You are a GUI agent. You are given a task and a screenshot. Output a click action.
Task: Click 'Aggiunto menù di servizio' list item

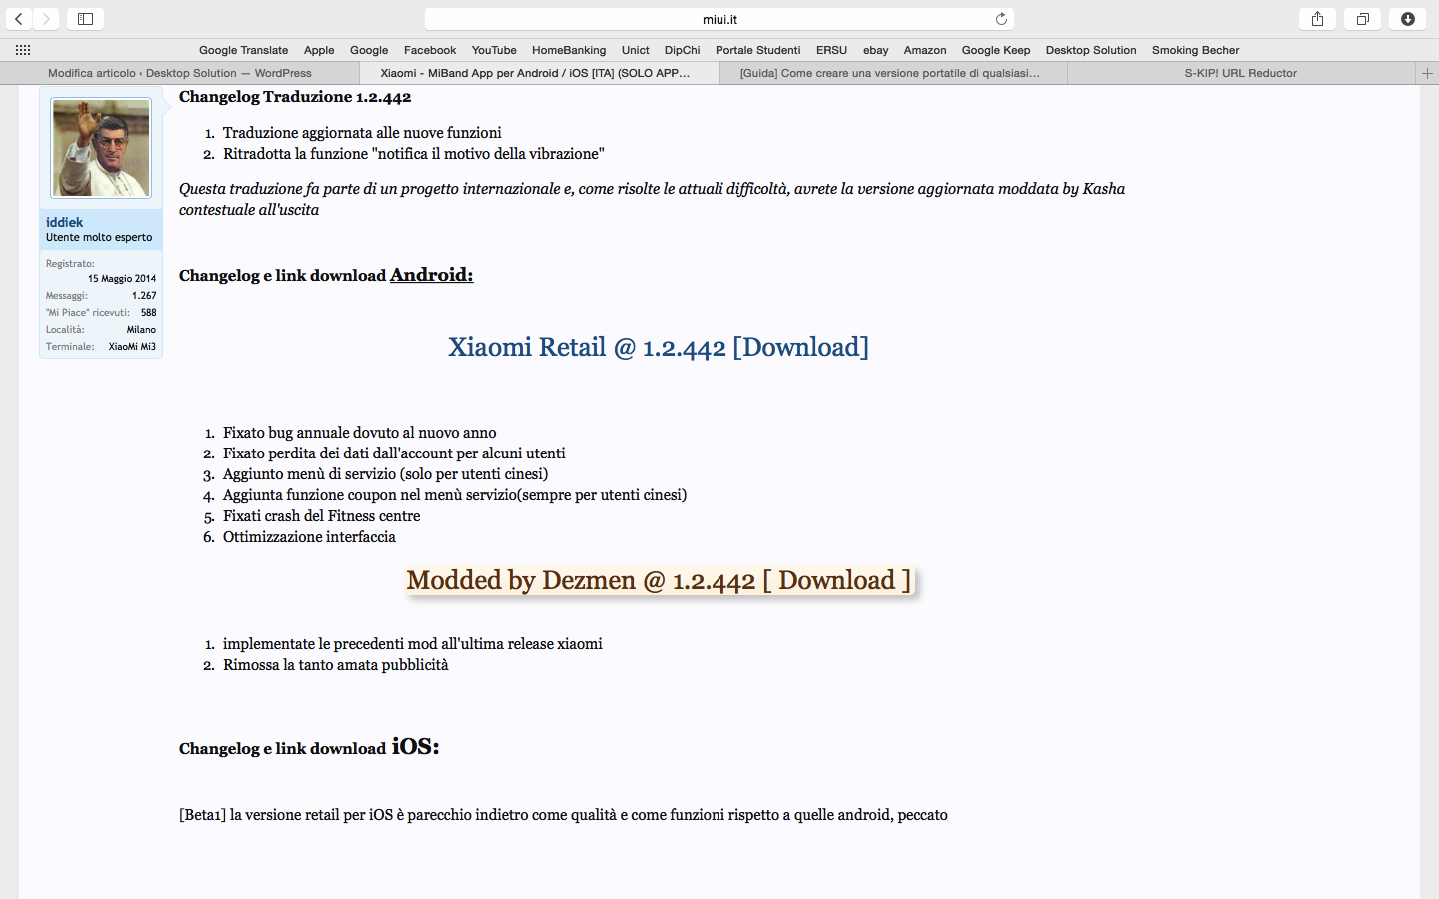pos(385,474)
